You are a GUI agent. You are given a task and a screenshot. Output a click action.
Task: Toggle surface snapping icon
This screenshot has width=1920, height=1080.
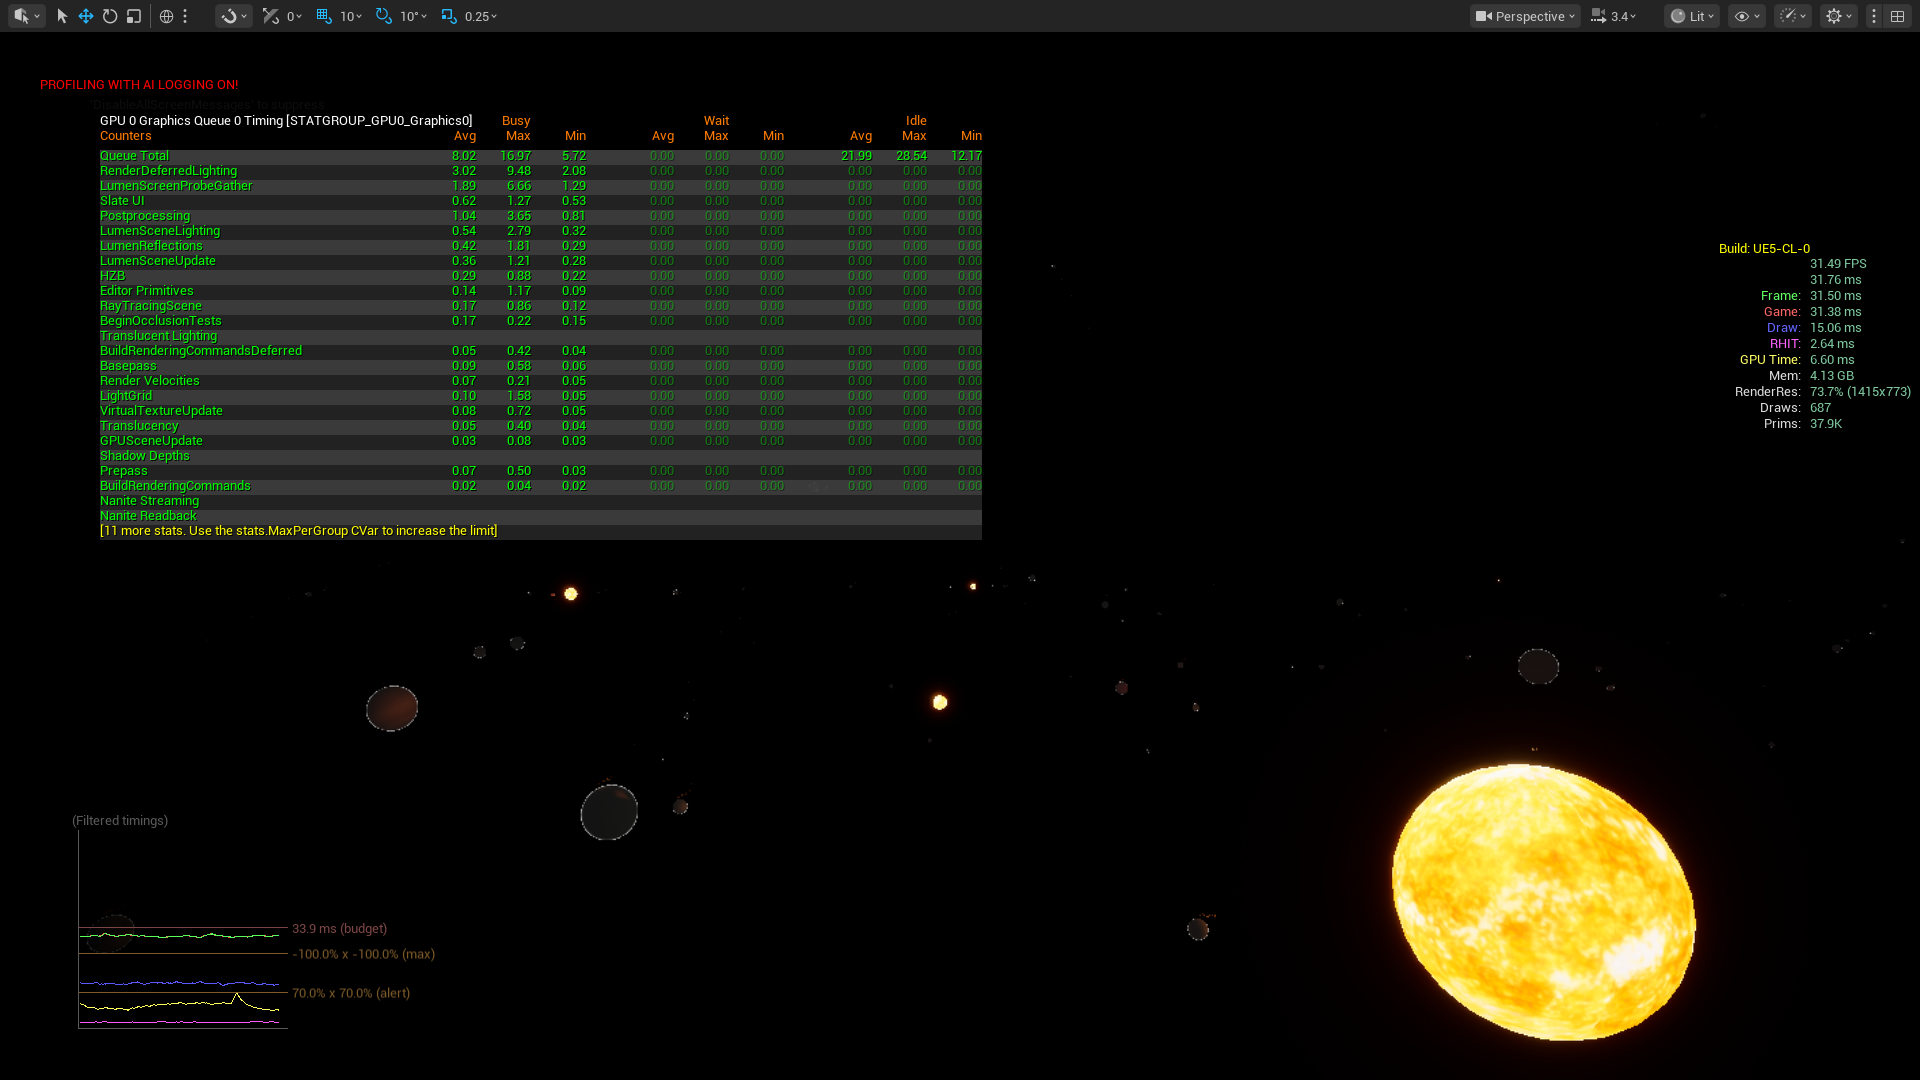271,16
